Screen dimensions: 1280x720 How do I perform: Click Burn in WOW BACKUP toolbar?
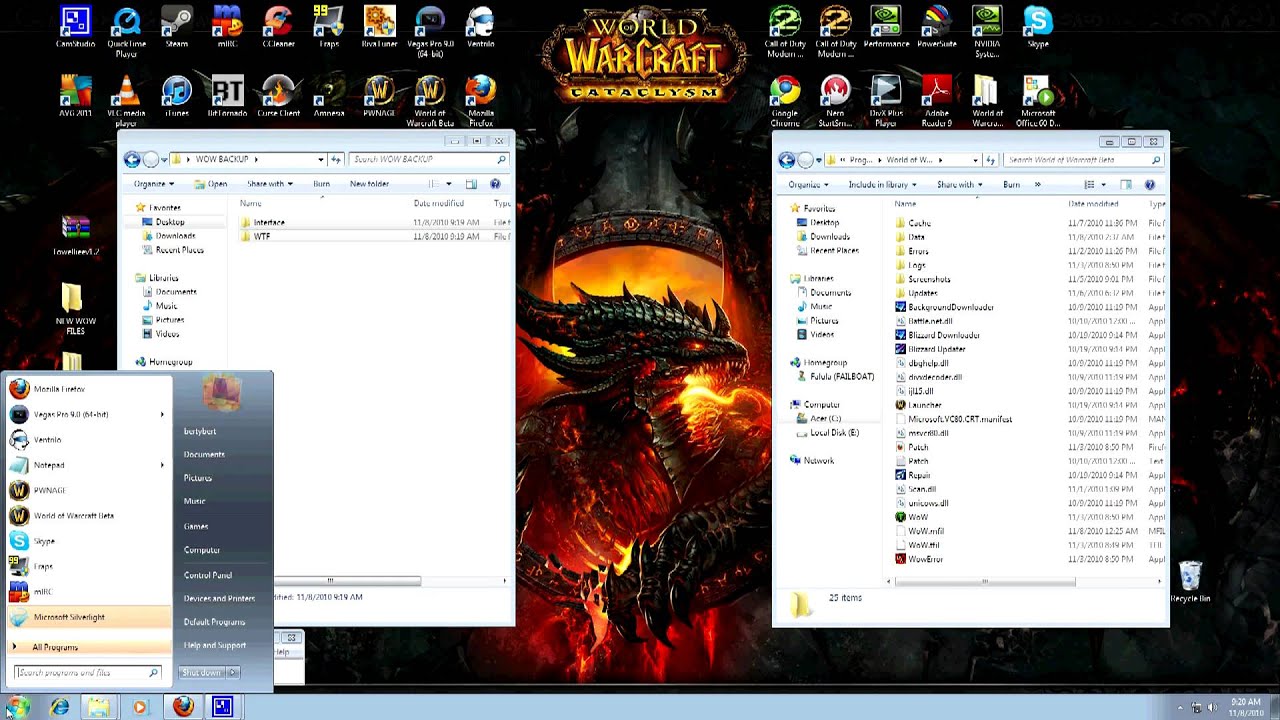point(321,184)
